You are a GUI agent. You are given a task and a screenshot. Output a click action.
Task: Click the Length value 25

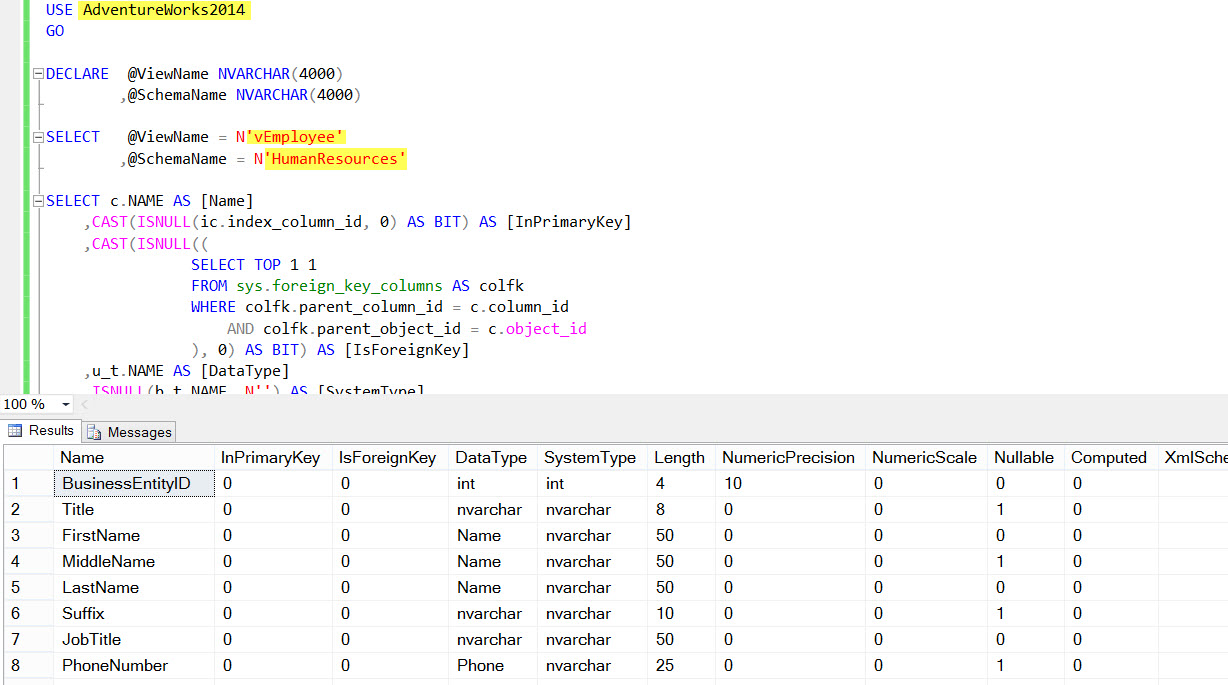[x=681, y=666]
